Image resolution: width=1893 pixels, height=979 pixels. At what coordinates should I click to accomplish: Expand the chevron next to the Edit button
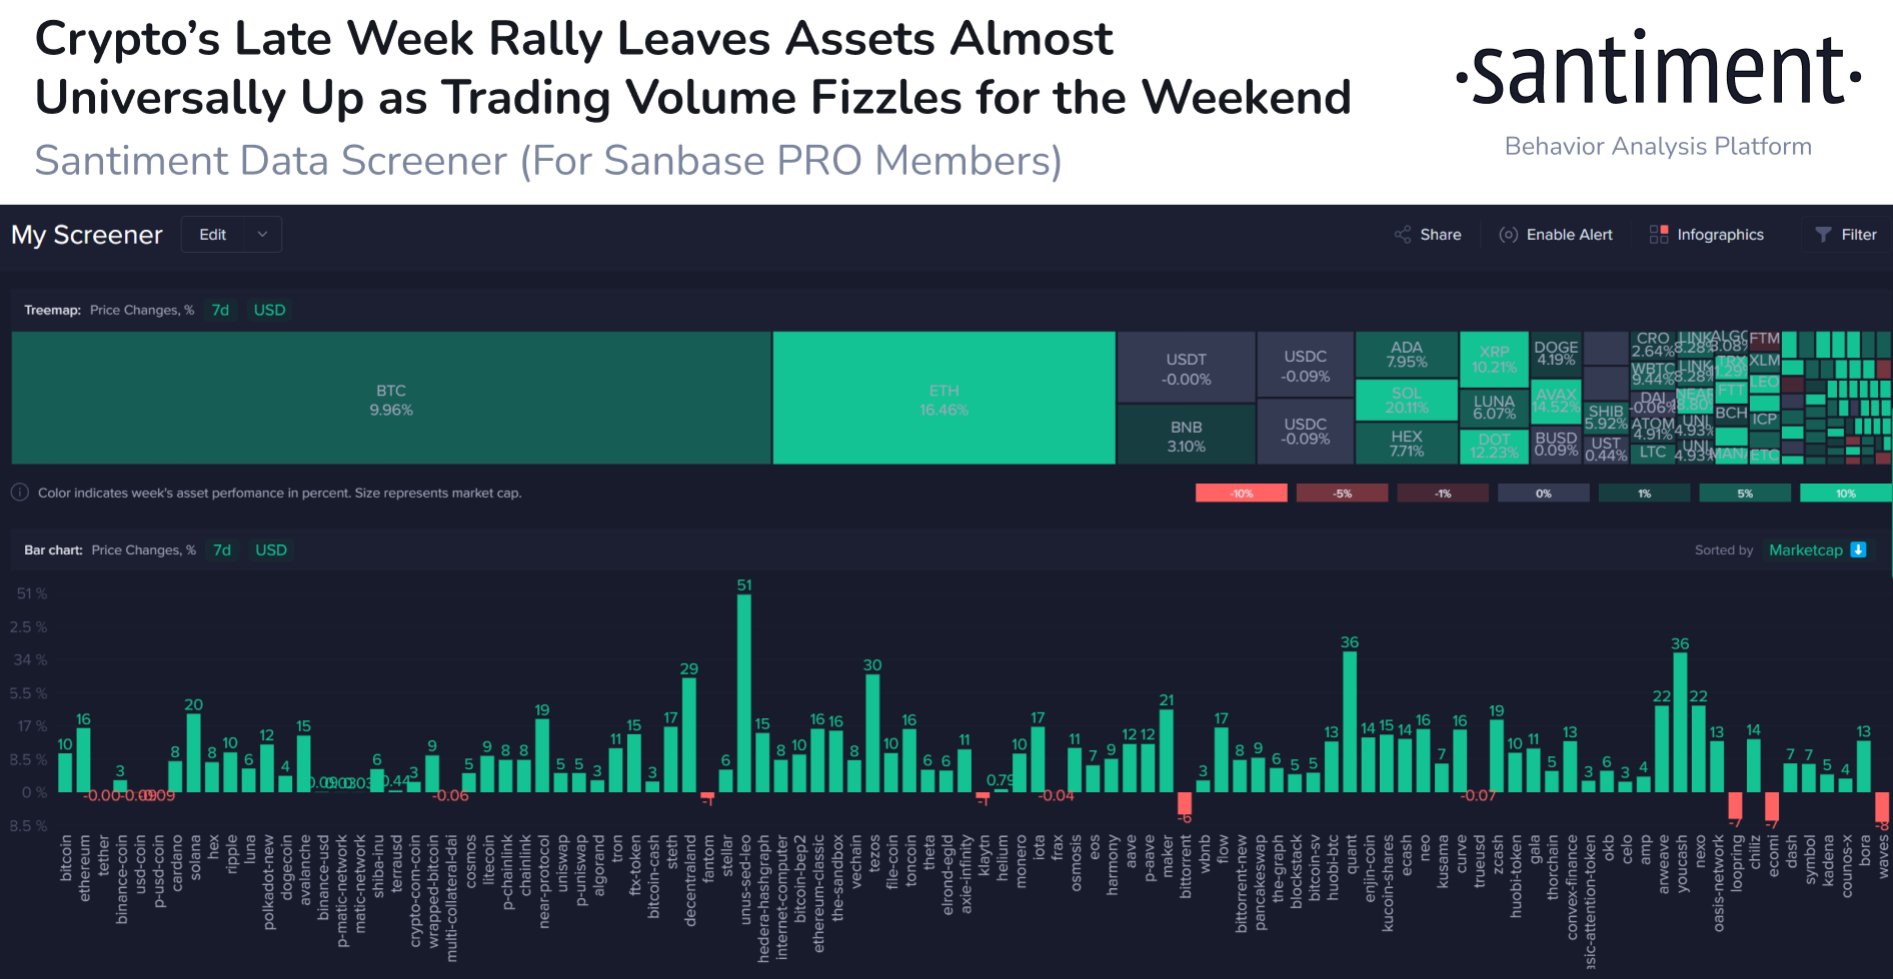coord(263,234)
